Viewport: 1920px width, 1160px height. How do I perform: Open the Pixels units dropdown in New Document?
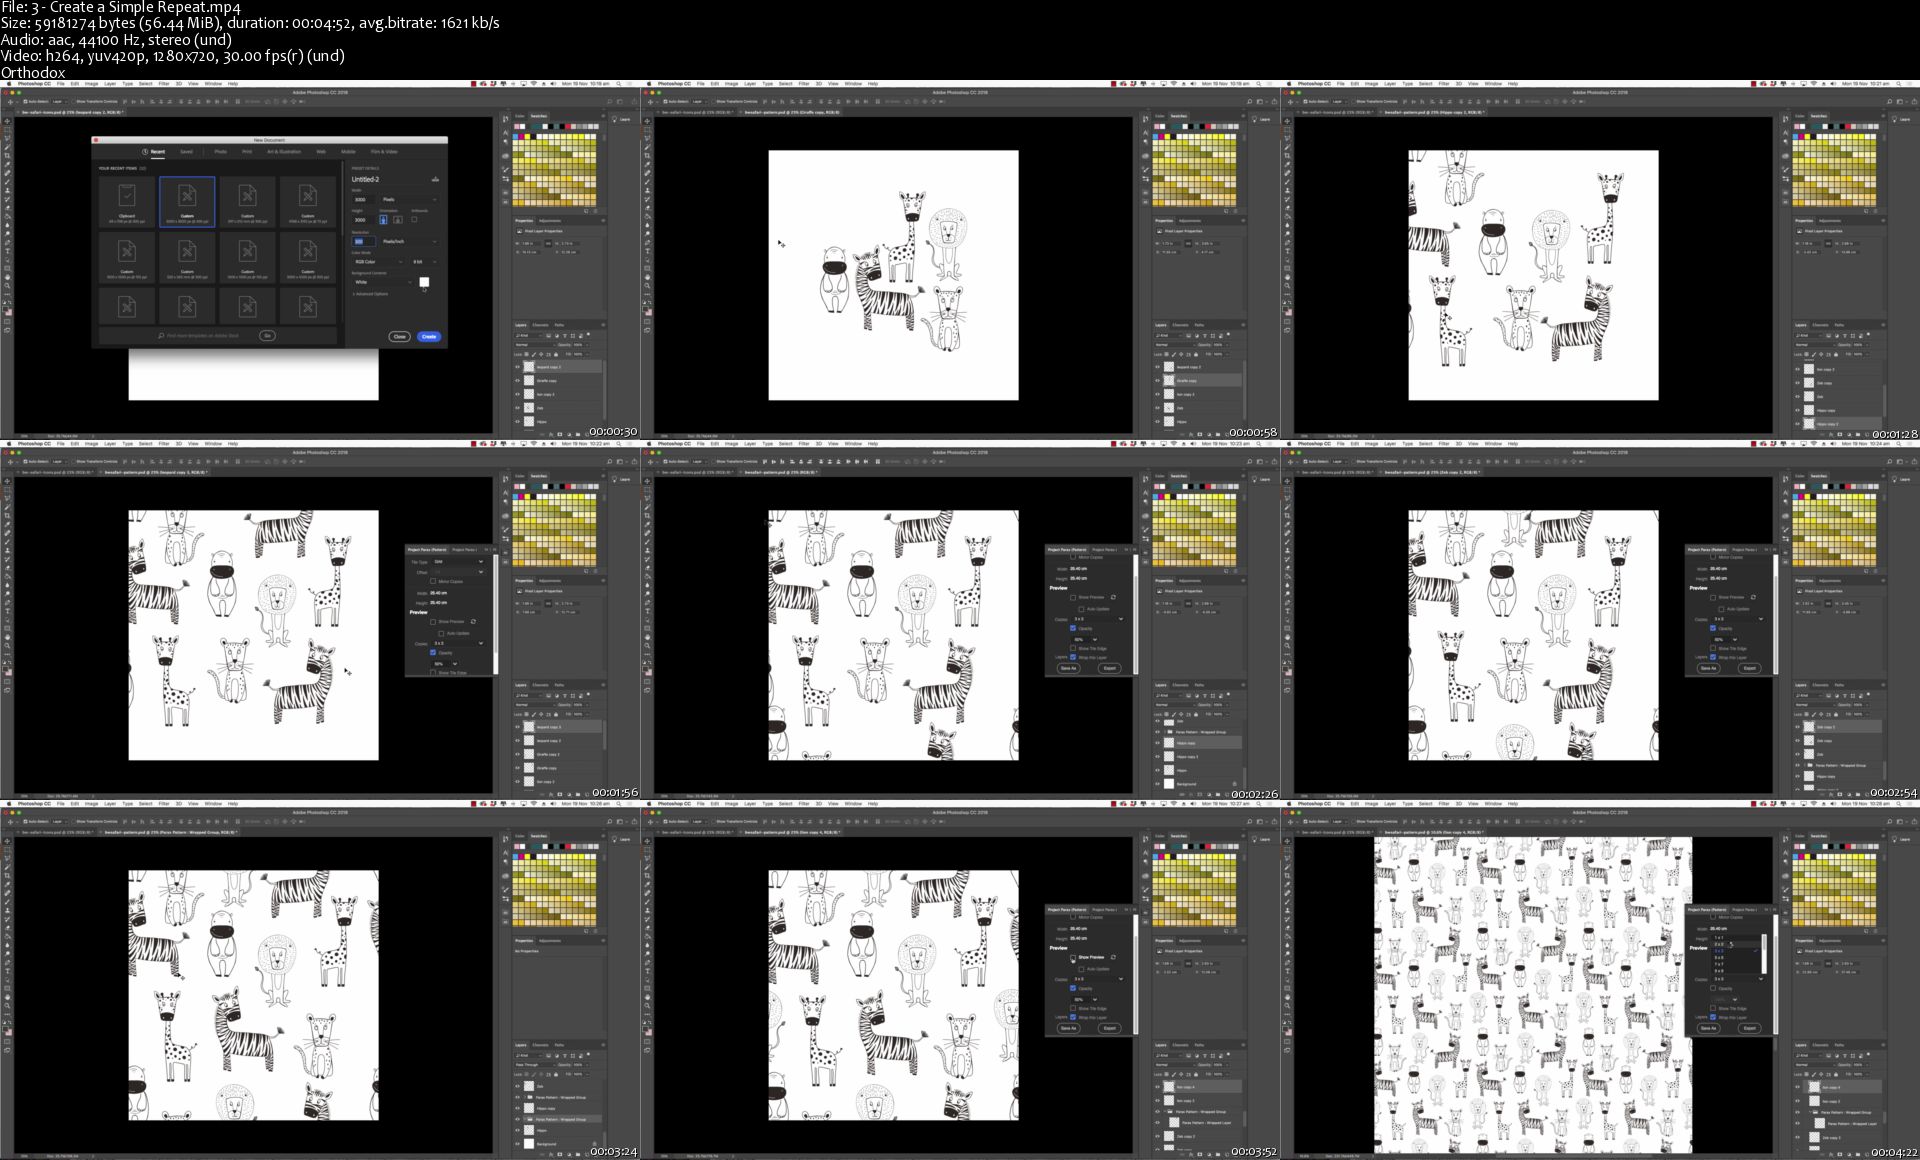click(x=410, y=200)
